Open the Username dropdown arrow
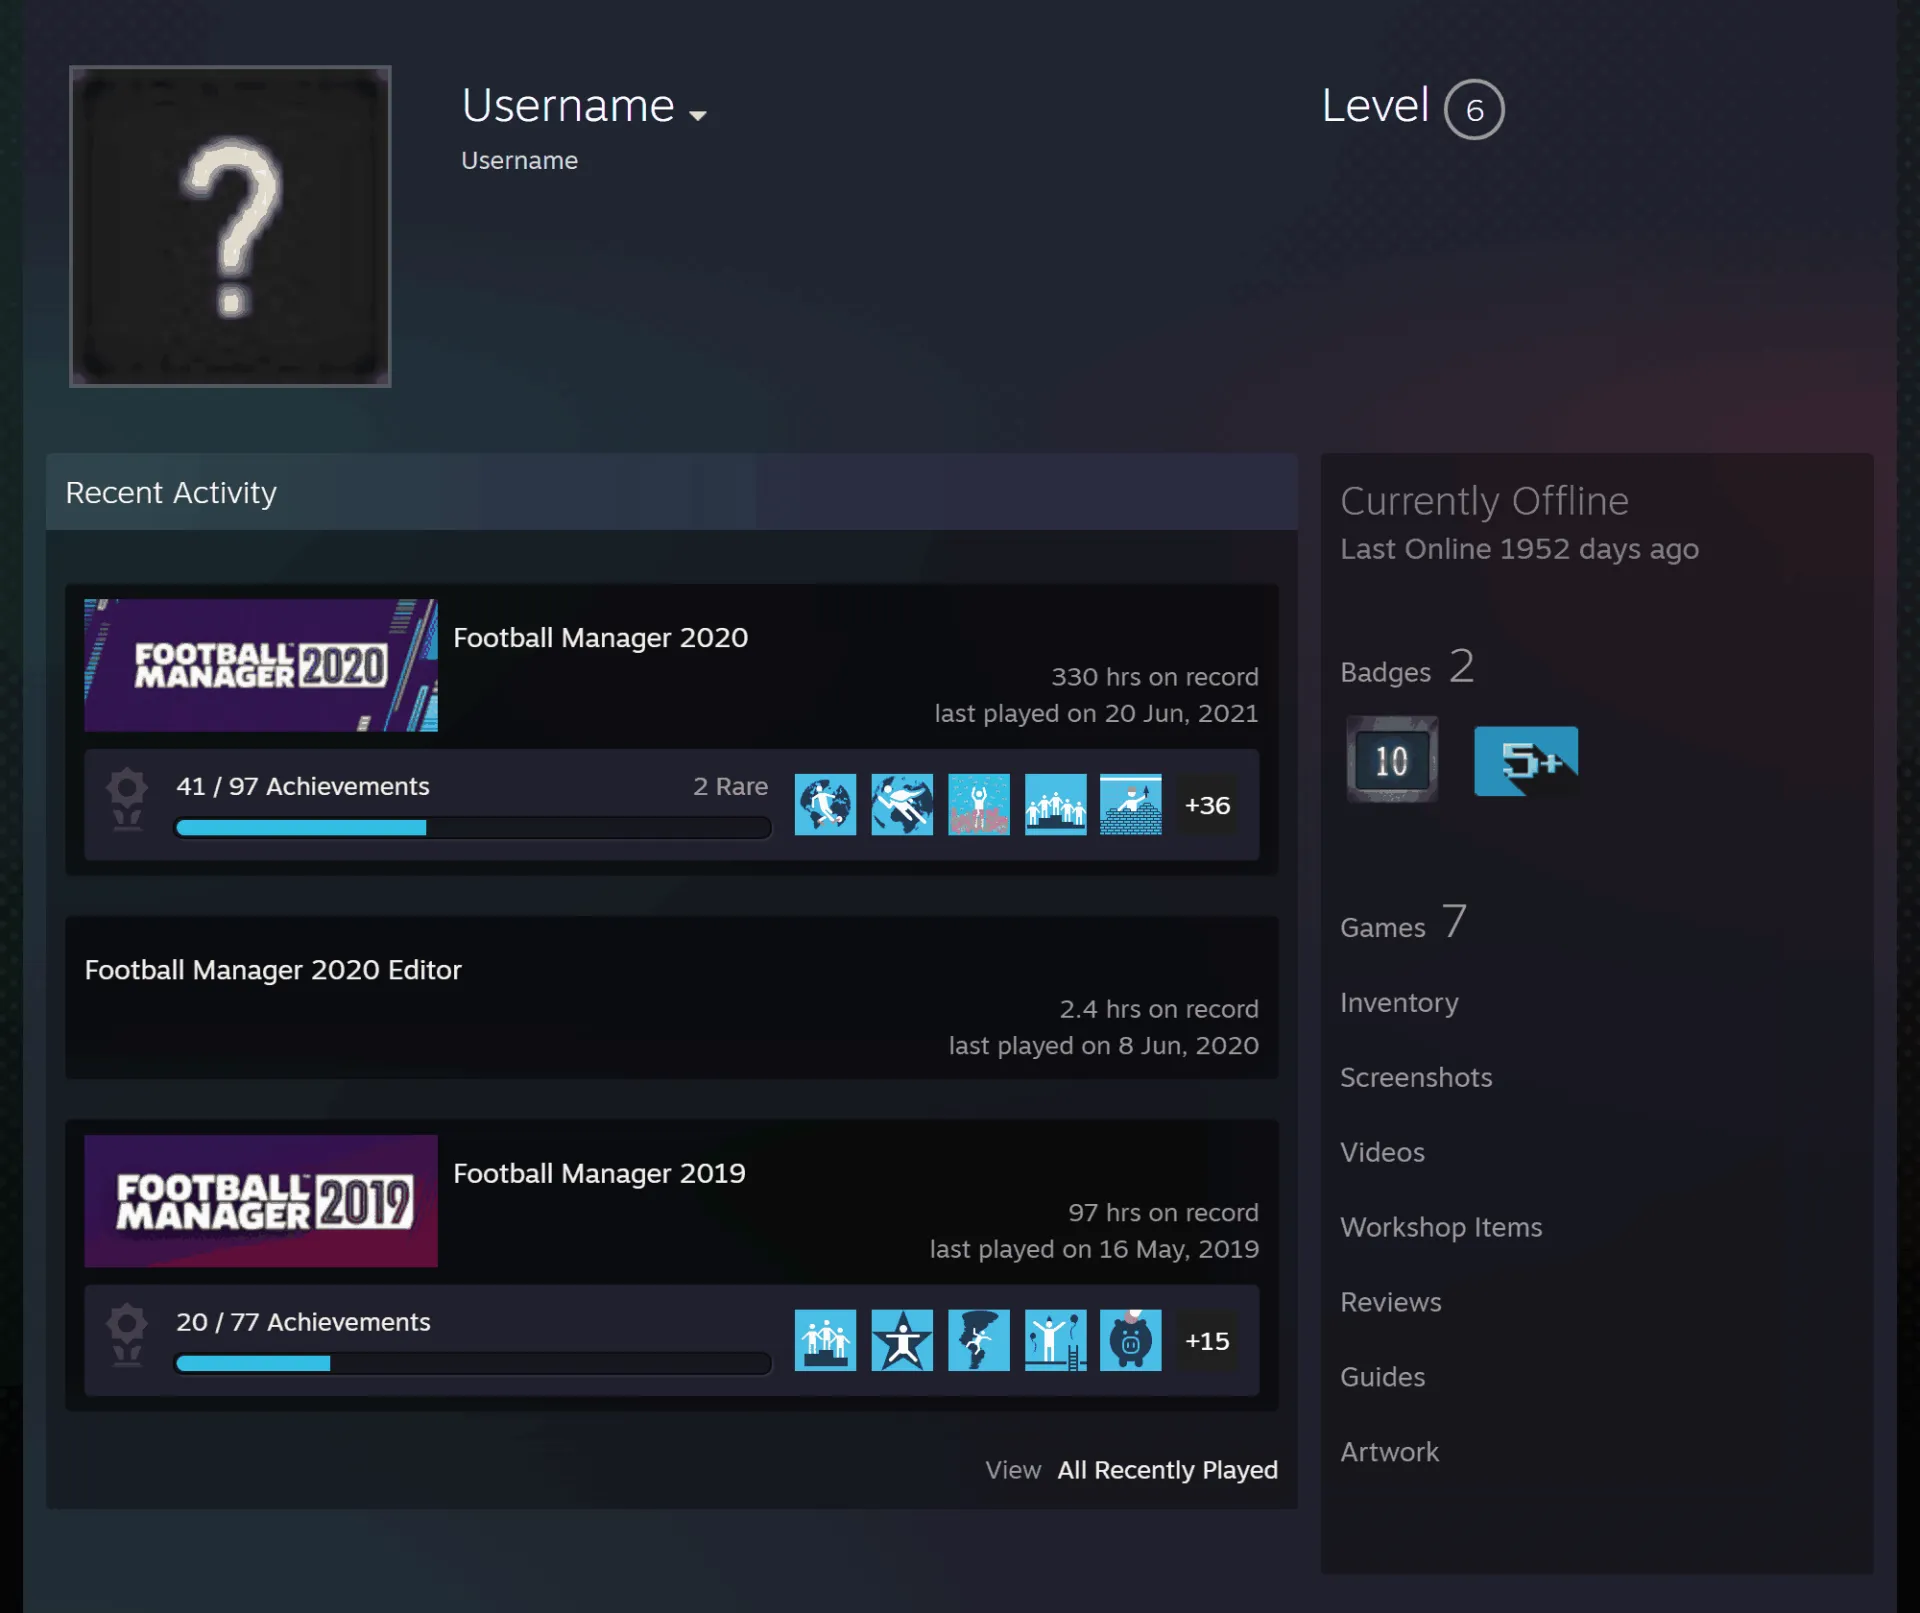The image size is (1920, 1613). point(698,115)
